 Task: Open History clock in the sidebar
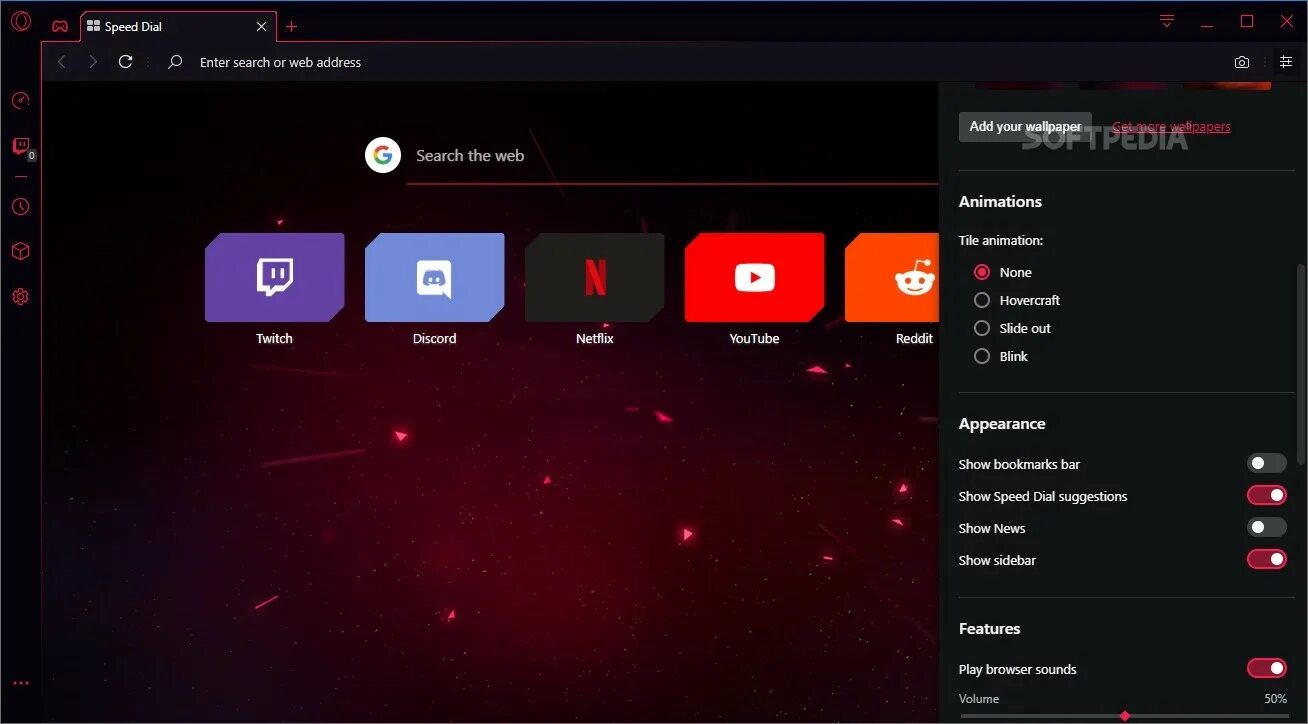[20, 207]
